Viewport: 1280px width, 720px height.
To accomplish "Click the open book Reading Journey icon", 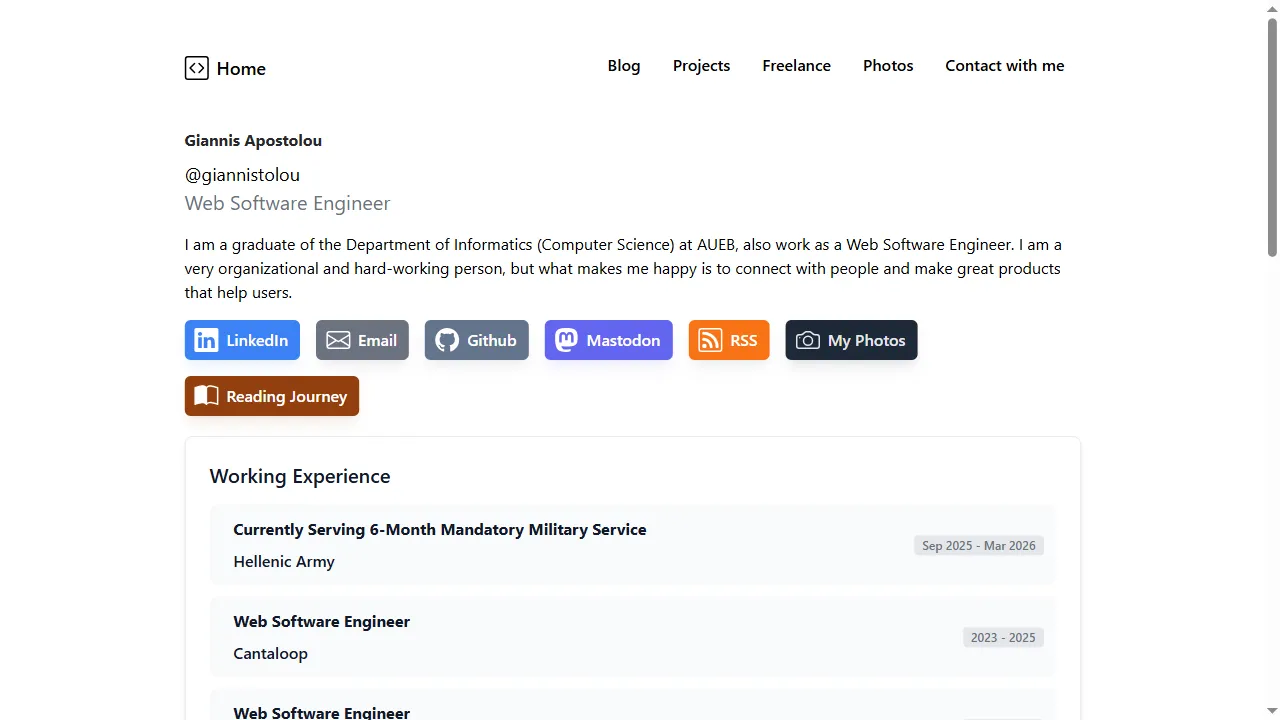I will [206, 396].
